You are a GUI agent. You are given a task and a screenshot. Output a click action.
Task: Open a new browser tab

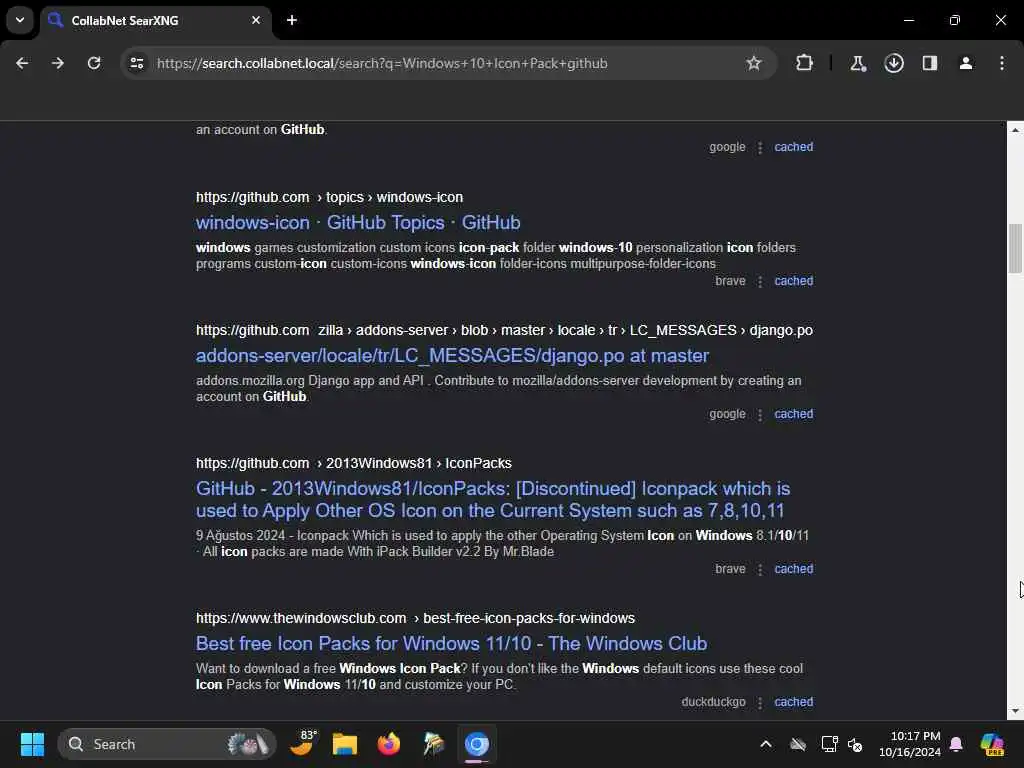[292, 20]
